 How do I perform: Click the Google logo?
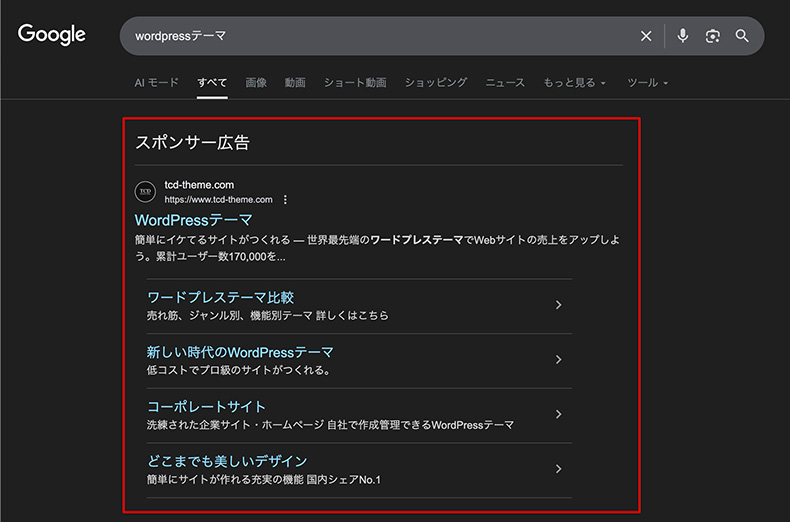[x=51, y=34]
